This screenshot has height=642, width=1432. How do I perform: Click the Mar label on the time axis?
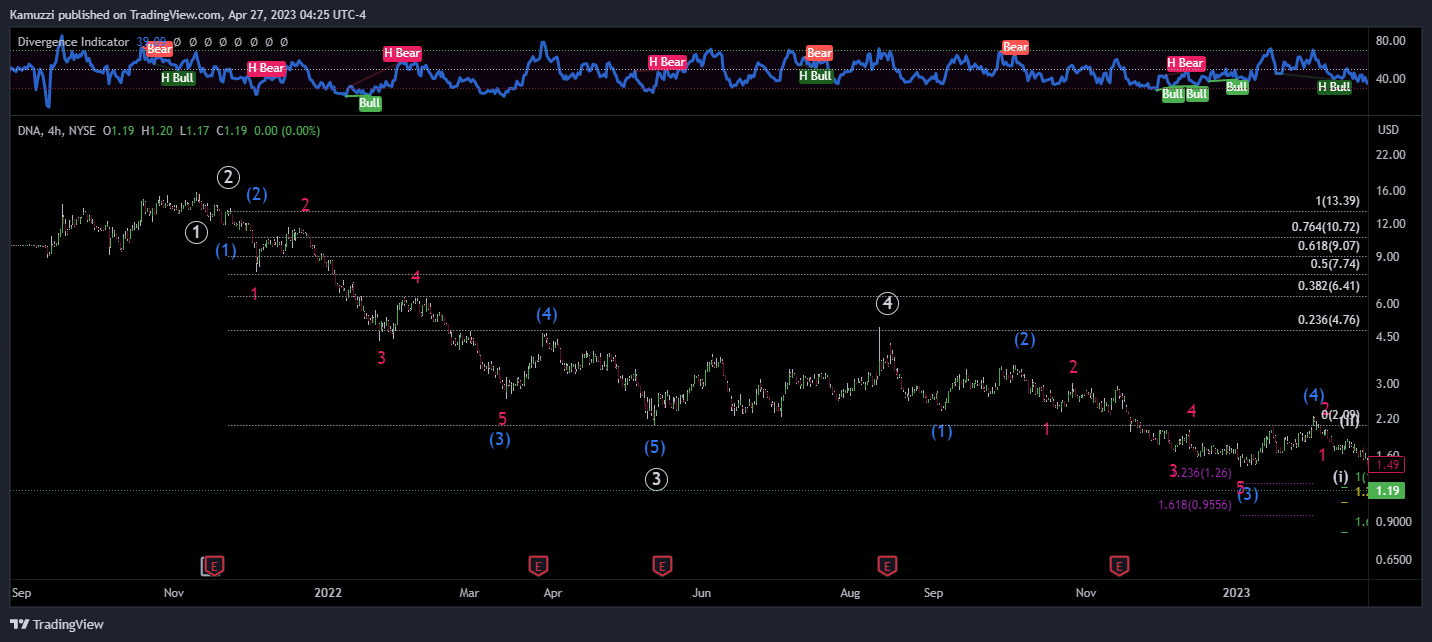pos(469,592)
